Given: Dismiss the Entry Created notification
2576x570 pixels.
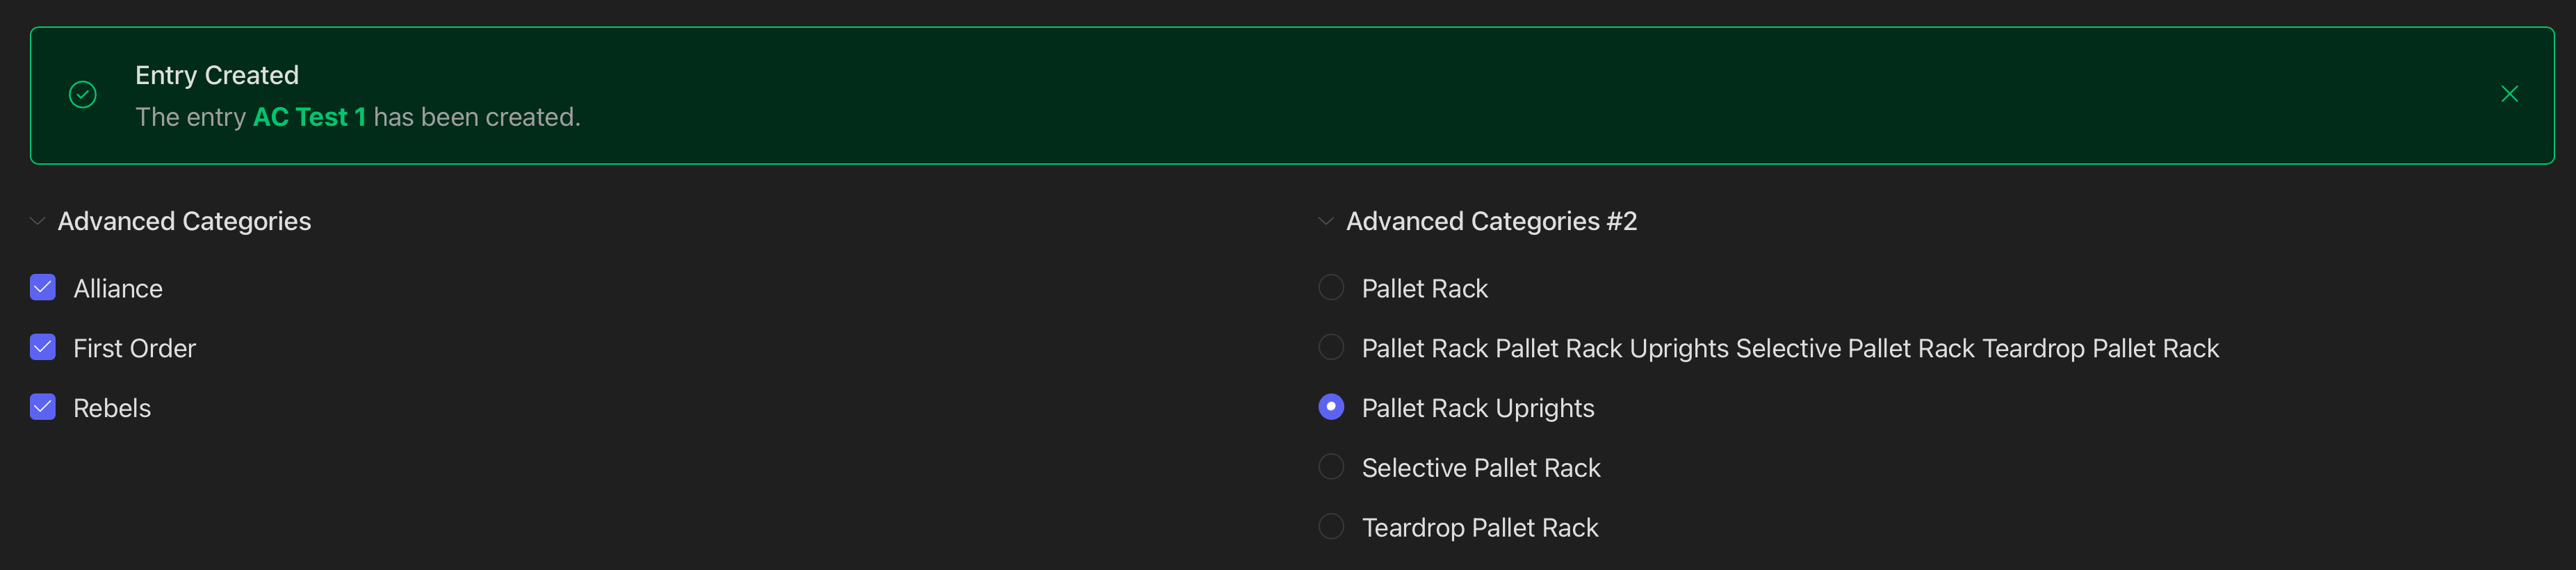Looking at the screenshot, I should (x=2509, y=94).
